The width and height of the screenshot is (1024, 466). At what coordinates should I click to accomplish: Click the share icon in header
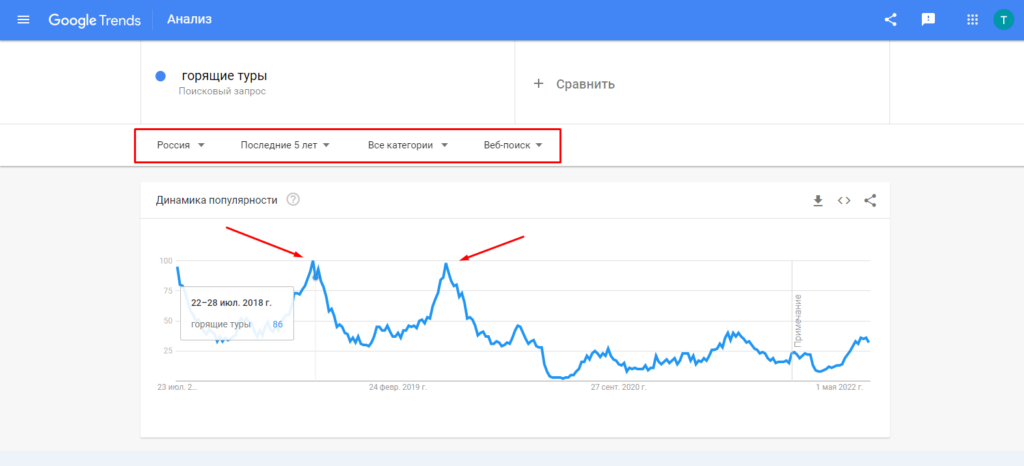pos(891,20)
